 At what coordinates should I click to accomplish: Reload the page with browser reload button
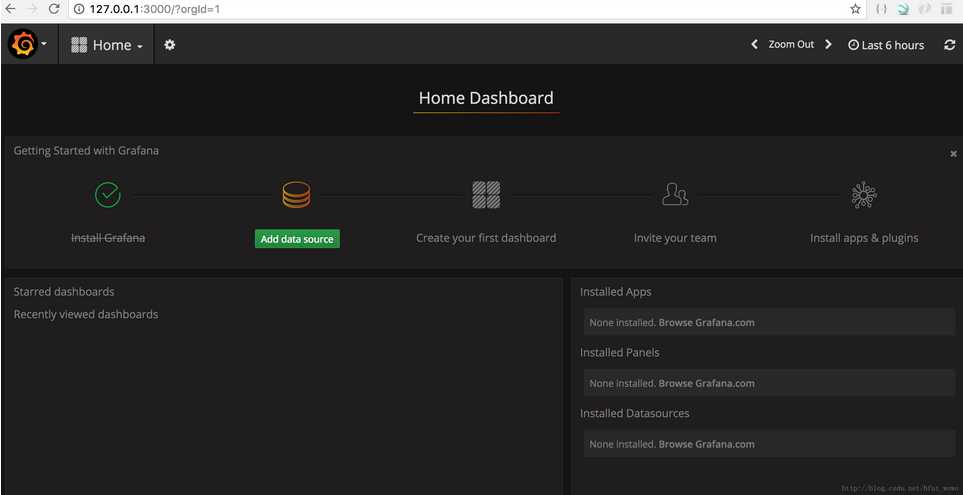(54, 9)
